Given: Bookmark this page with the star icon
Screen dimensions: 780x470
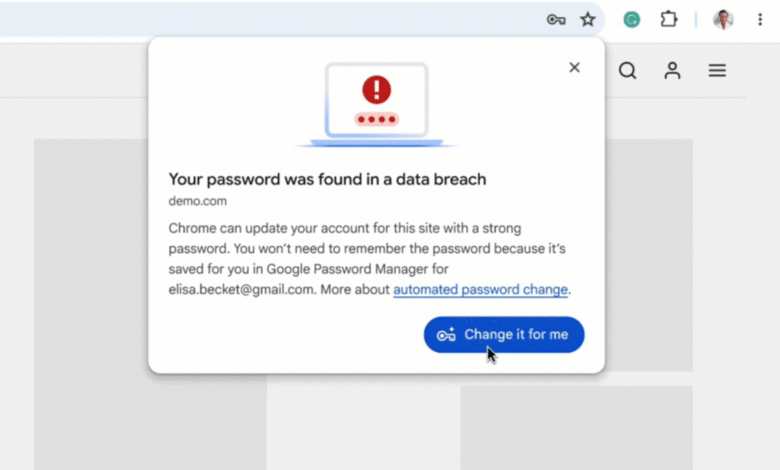Looking at the screenshot, I should 588,19.
